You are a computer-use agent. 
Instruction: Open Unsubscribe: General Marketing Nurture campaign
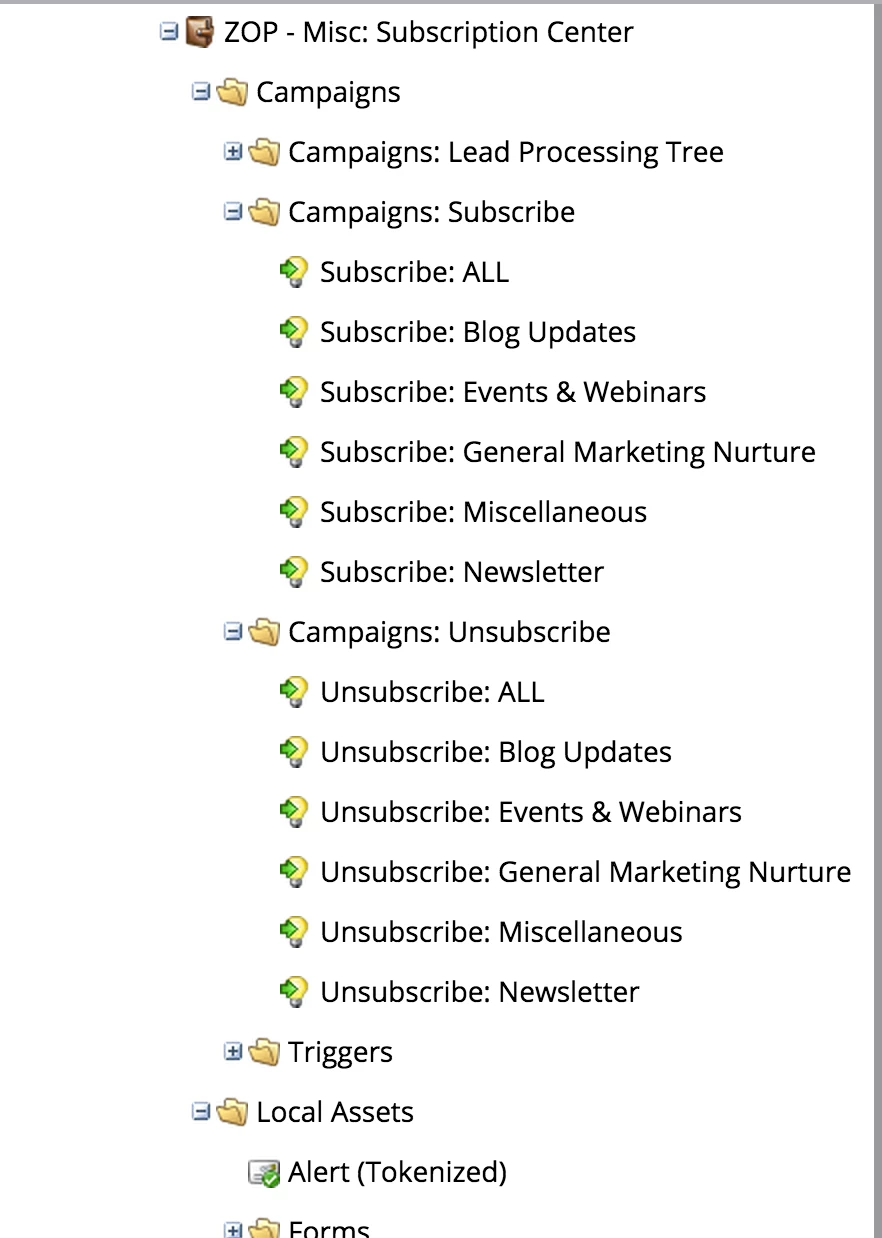(586, 872)
